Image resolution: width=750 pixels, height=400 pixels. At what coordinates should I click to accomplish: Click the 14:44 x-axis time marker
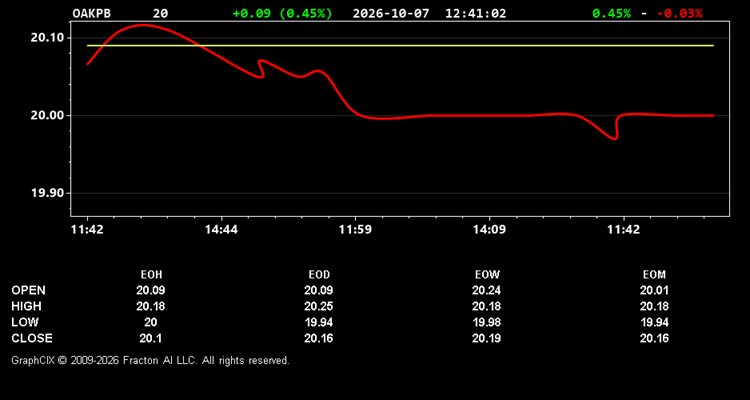(x=221, y=230)
